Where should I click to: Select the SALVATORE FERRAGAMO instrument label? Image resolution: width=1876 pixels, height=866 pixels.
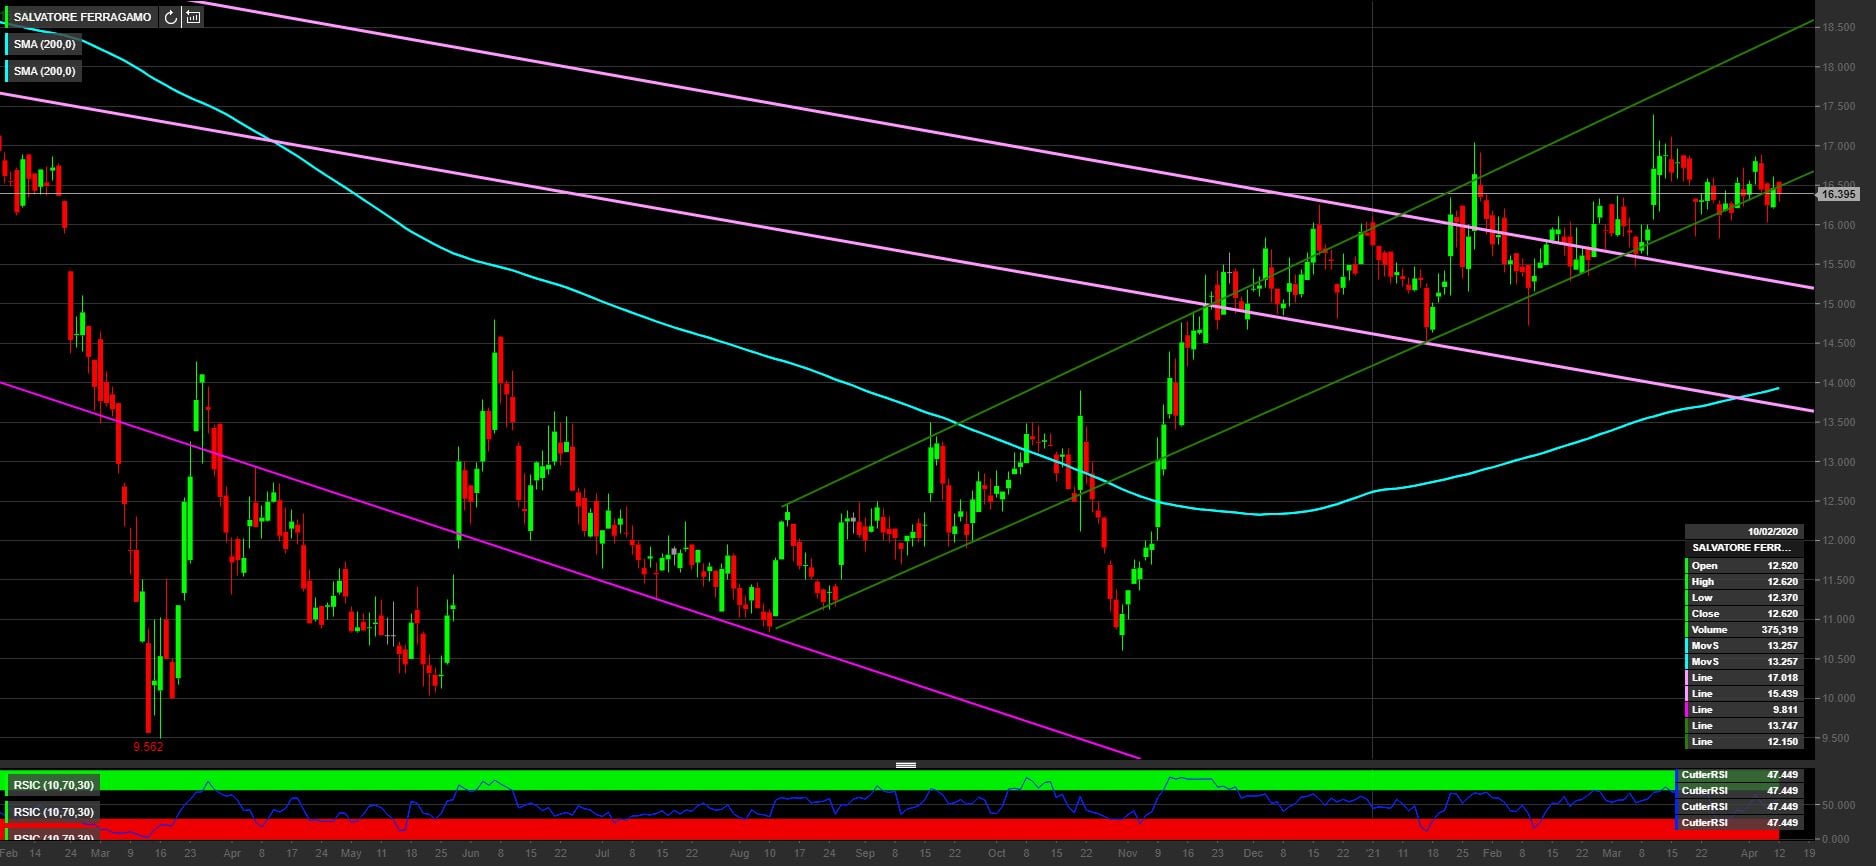[x=82, y=17]
